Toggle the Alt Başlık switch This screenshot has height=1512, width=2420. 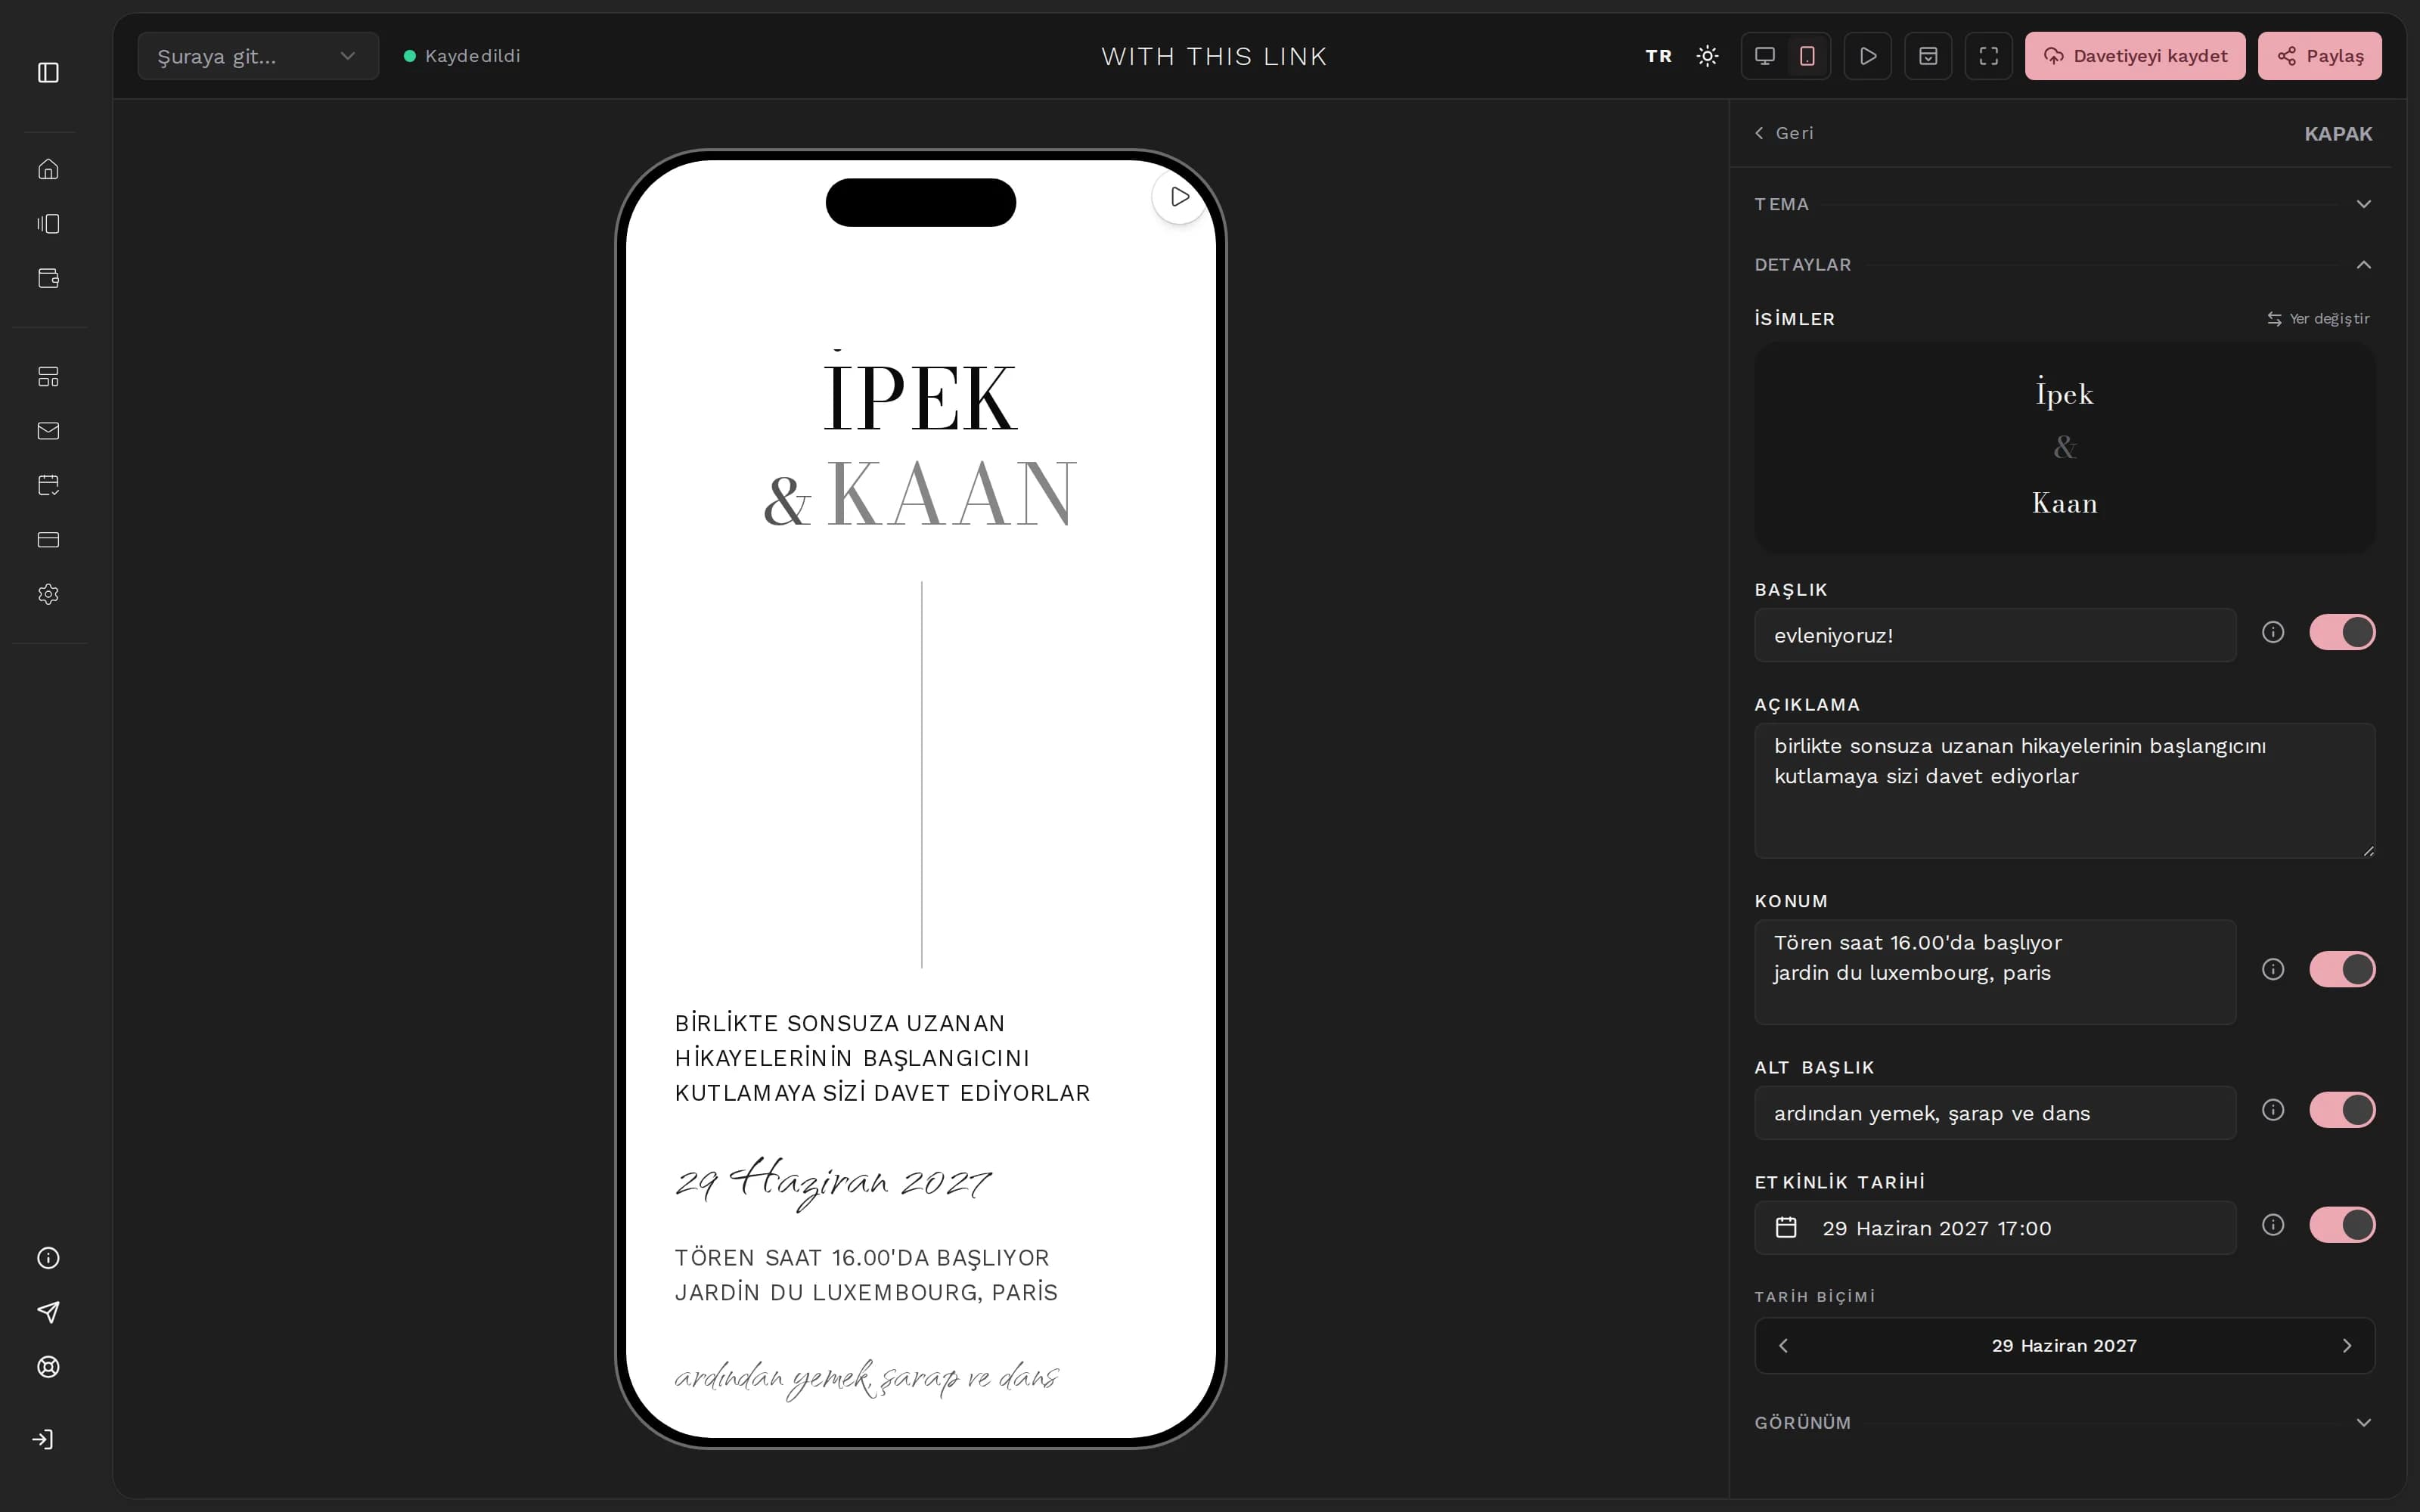tap(2342, 1110)
